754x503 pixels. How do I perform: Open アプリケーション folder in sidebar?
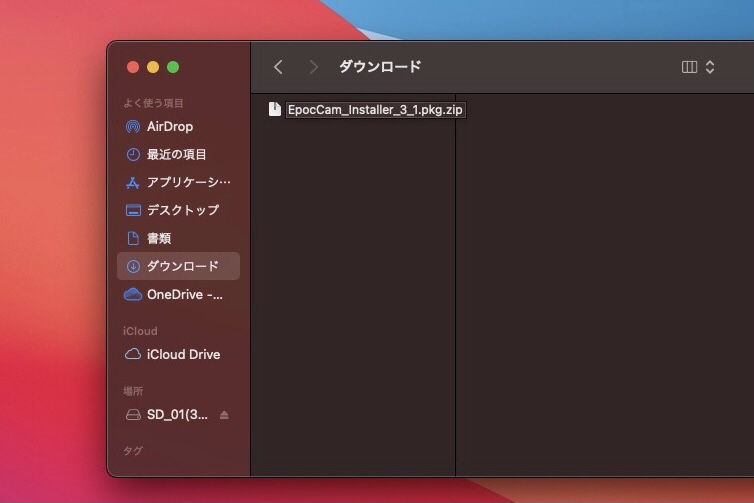coord(178,182)
